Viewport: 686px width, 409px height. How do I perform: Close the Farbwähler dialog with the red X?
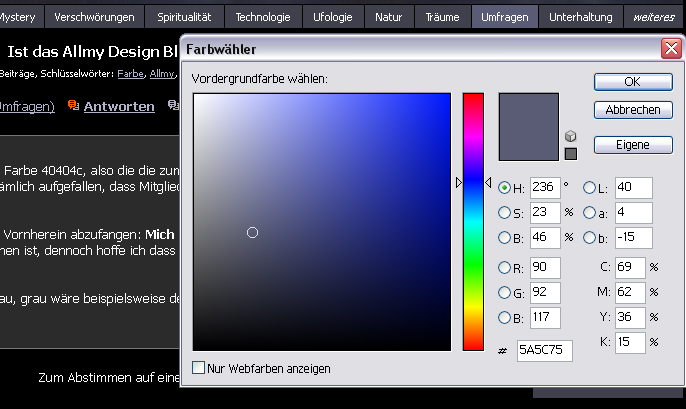click(x=671, y=49)
